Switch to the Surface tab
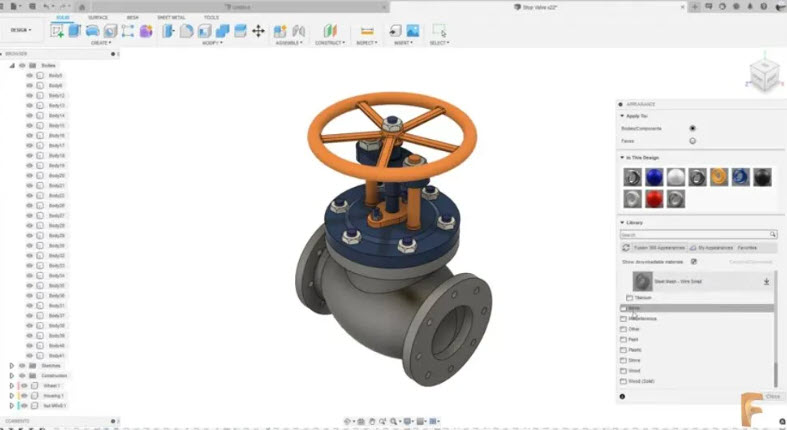 [x=98, y=17]
